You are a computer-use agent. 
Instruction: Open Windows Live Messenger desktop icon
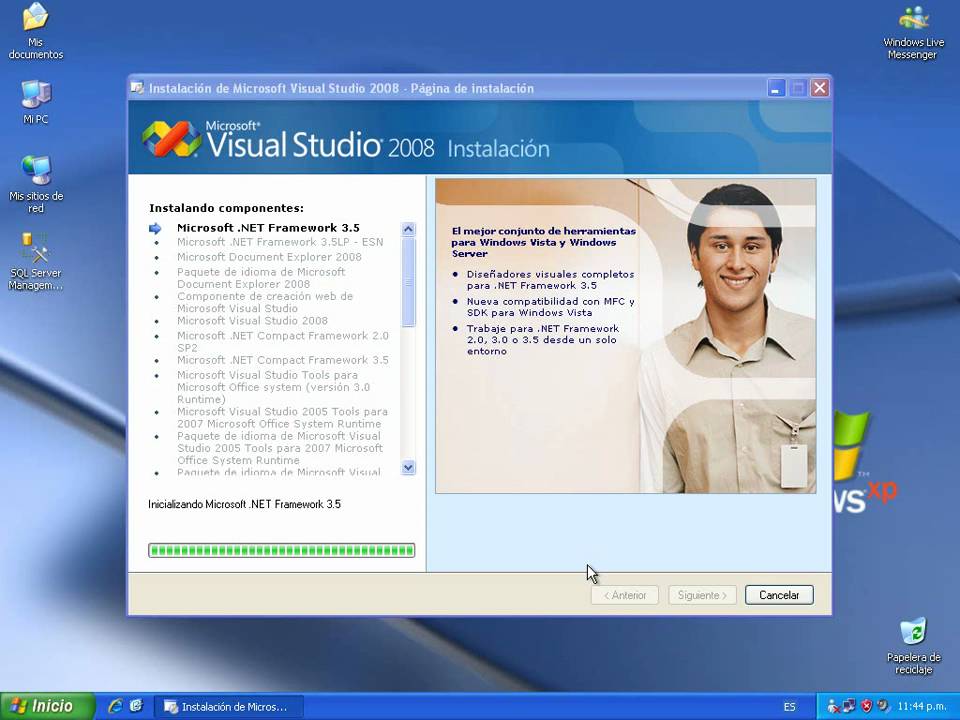(x=913, y=32)
